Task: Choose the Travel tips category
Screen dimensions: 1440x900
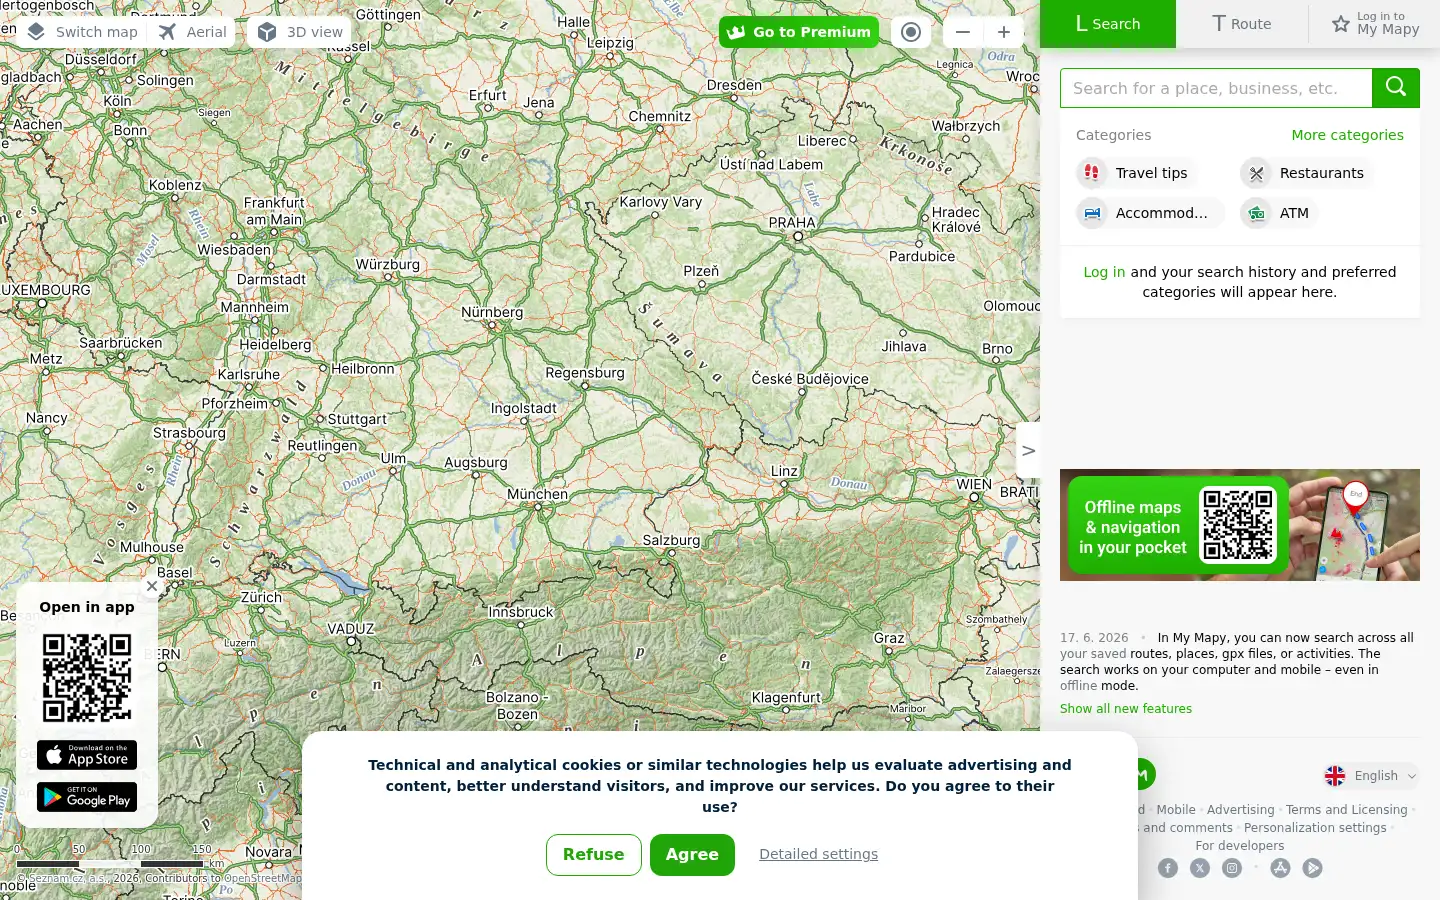Action: [1137, 173]
